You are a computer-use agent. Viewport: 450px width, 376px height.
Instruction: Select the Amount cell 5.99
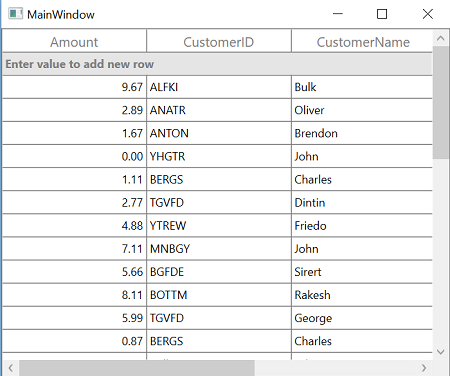click(74, 318)
